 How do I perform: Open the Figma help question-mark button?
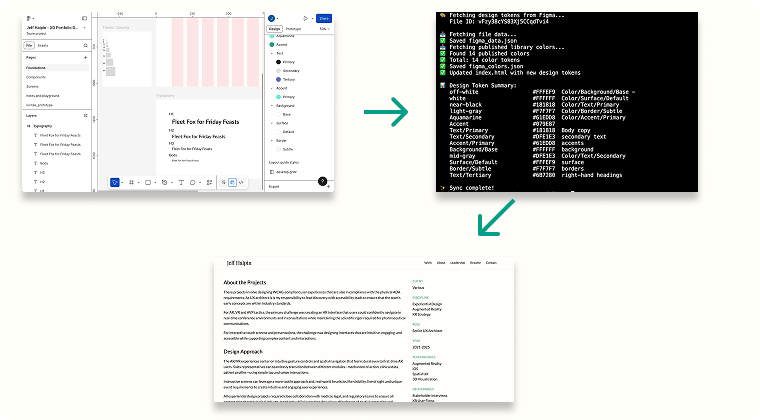tap(322, 181)
